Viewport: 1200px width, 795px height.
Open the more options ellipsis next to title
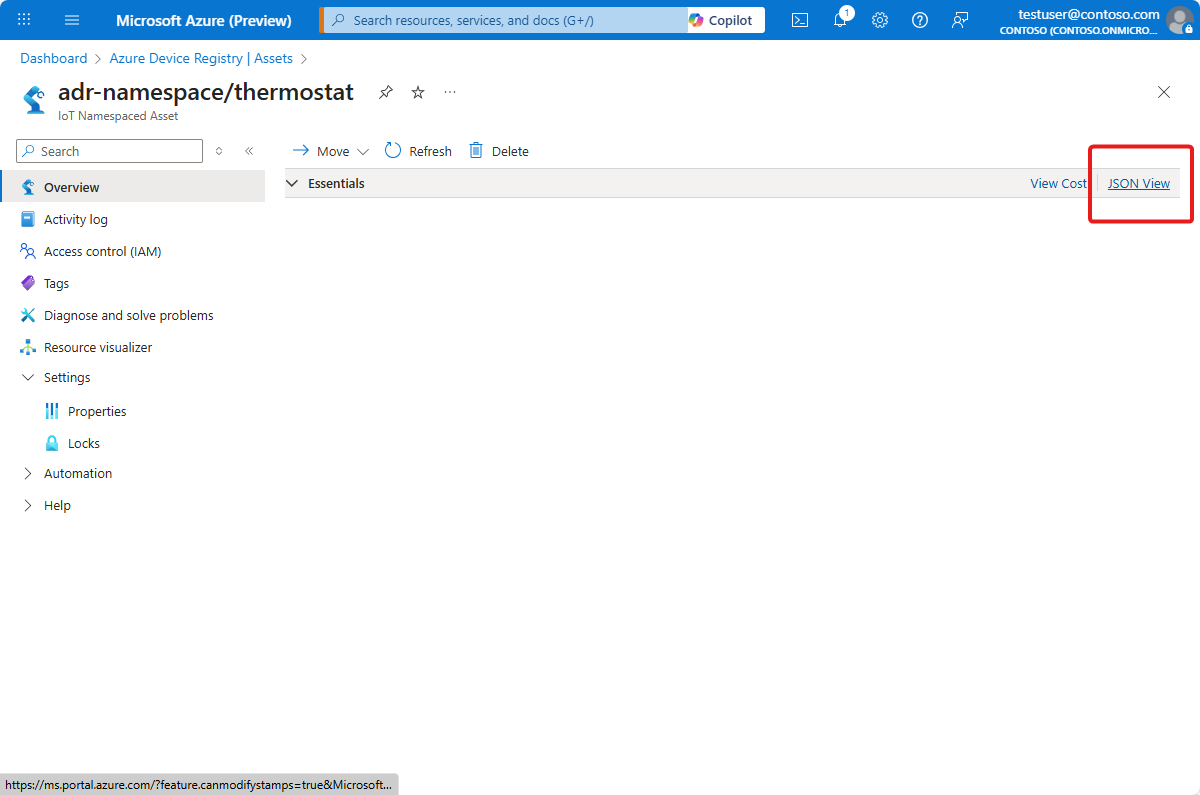click(x=450, y=92)
